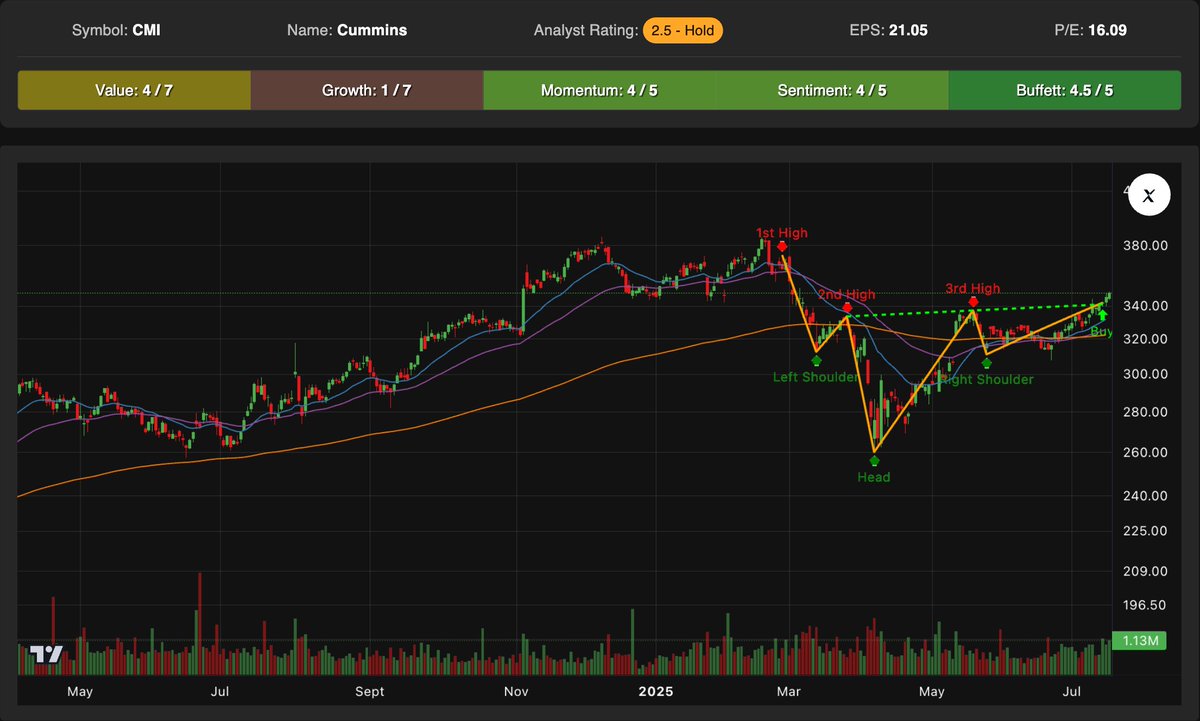Image resolution: width=1200 pixels, height=721 pixels.
Task: Click the green Right Shoulder marker arrow
Action: click(x=987, y=363)
